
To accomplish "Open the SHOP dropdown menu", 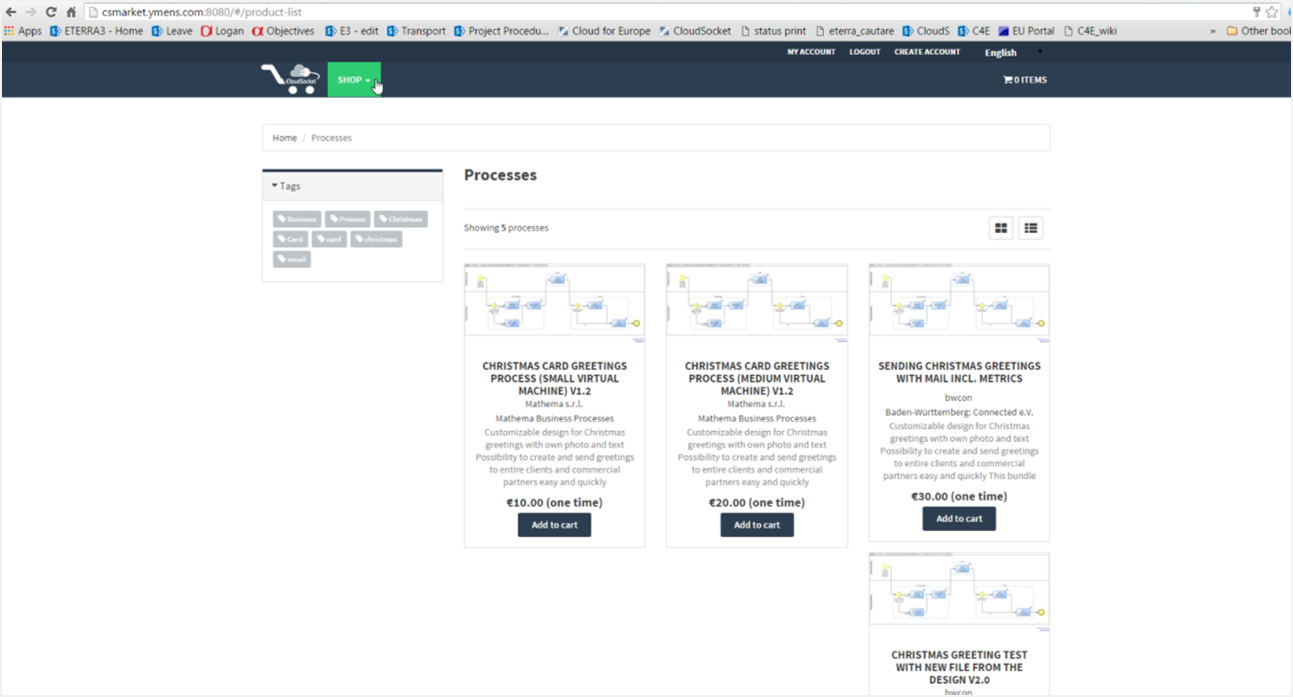I will [x=354, y=80].
